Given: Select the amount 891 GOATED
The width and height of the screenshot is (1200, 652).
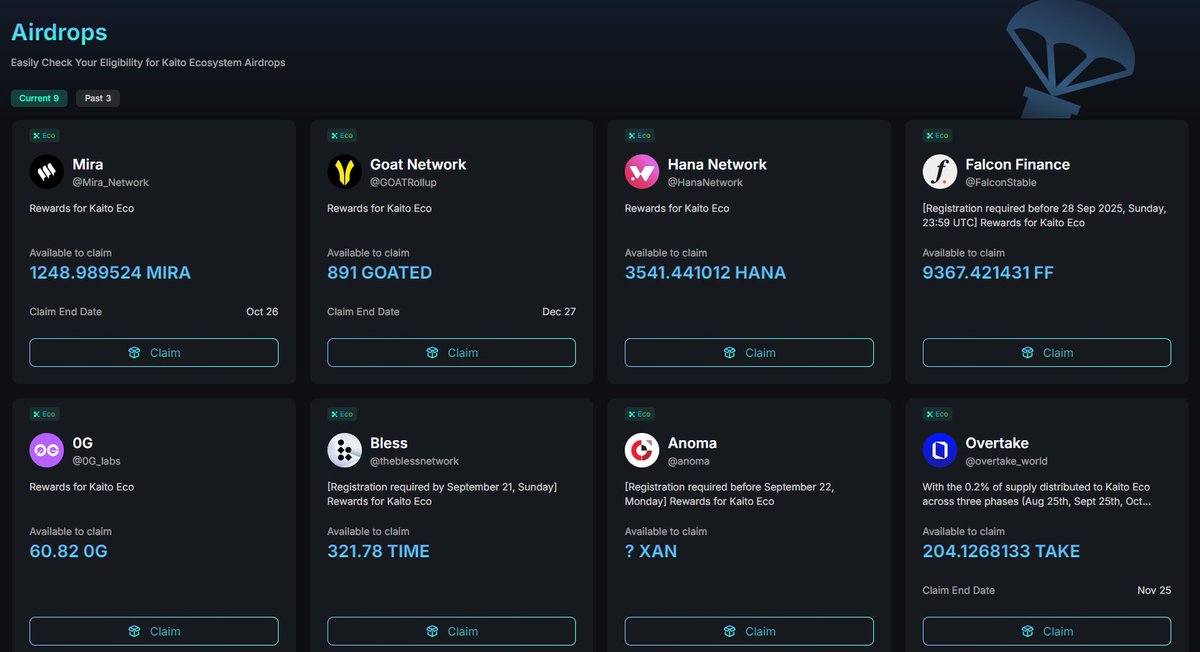Looking at the screenshot, I should [x=380, y=273].
